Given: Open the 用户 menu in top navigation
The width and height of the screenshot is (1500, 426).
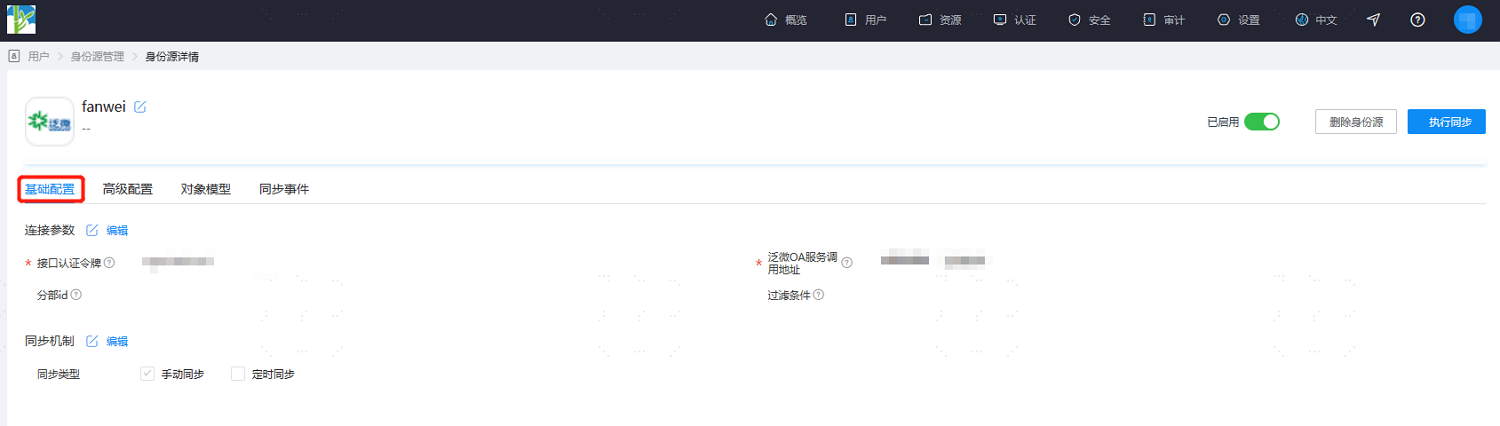Looking at the screenshot, I should click(x=865, y=20).
